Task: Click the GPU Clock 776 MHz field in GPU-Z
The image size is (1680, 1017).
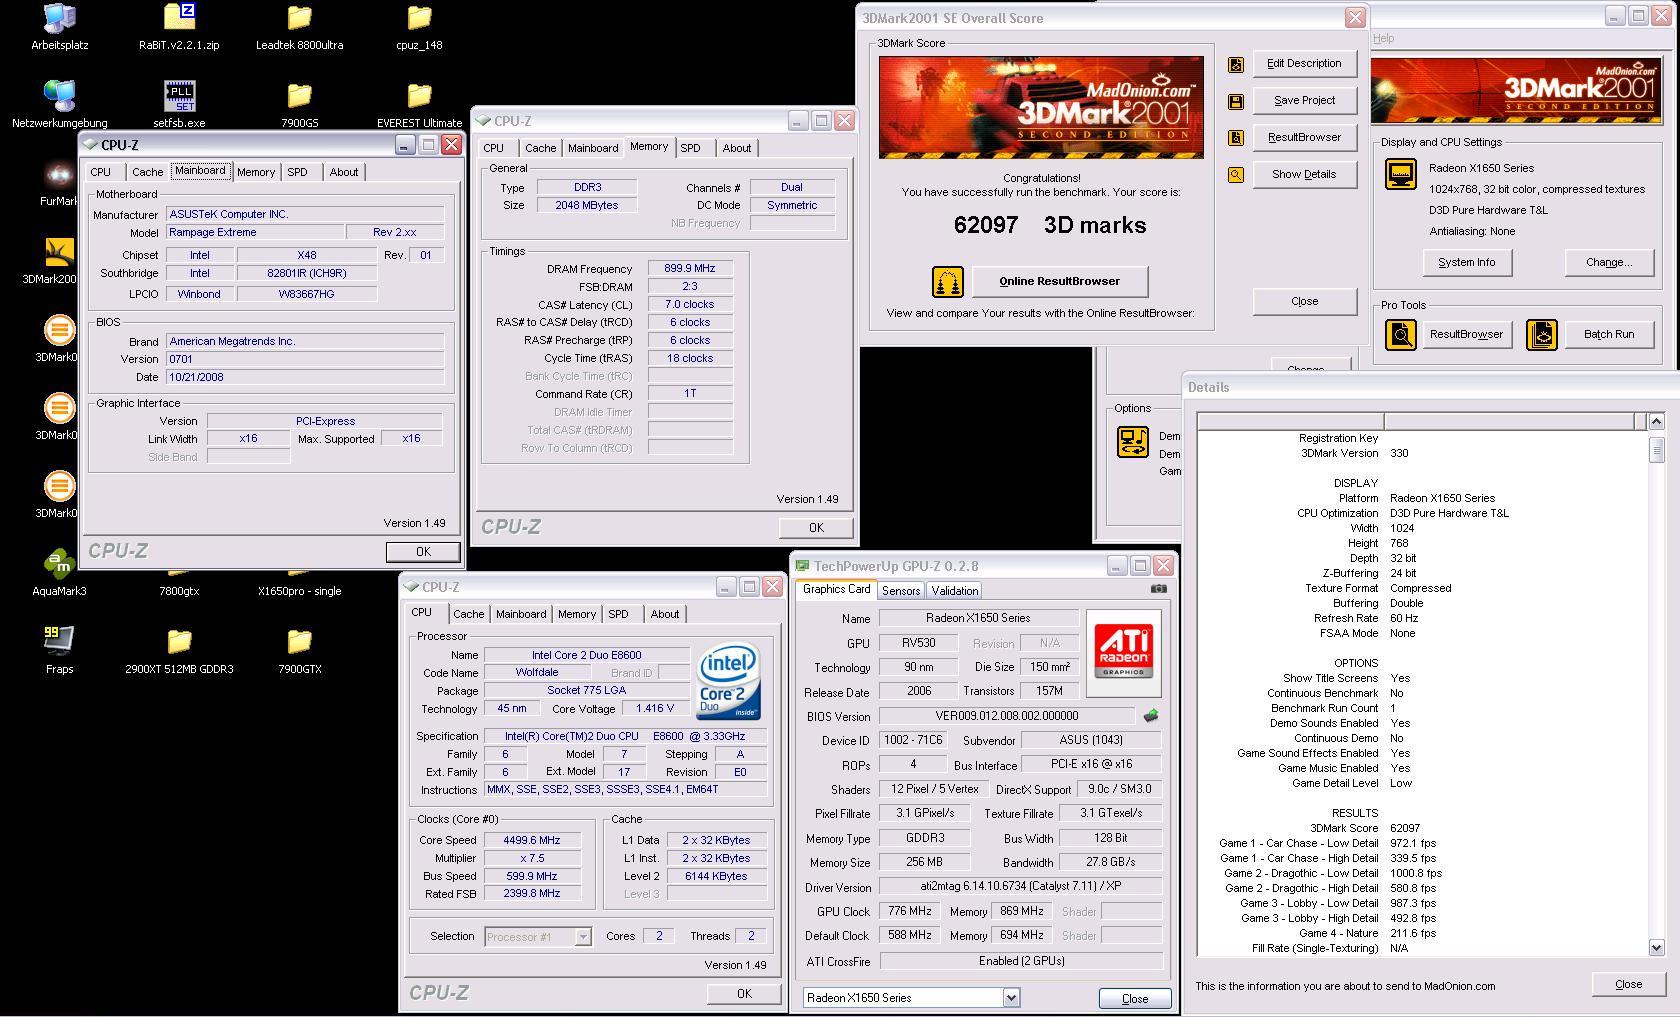Action: pyautogui.click(x=910, y=911)
